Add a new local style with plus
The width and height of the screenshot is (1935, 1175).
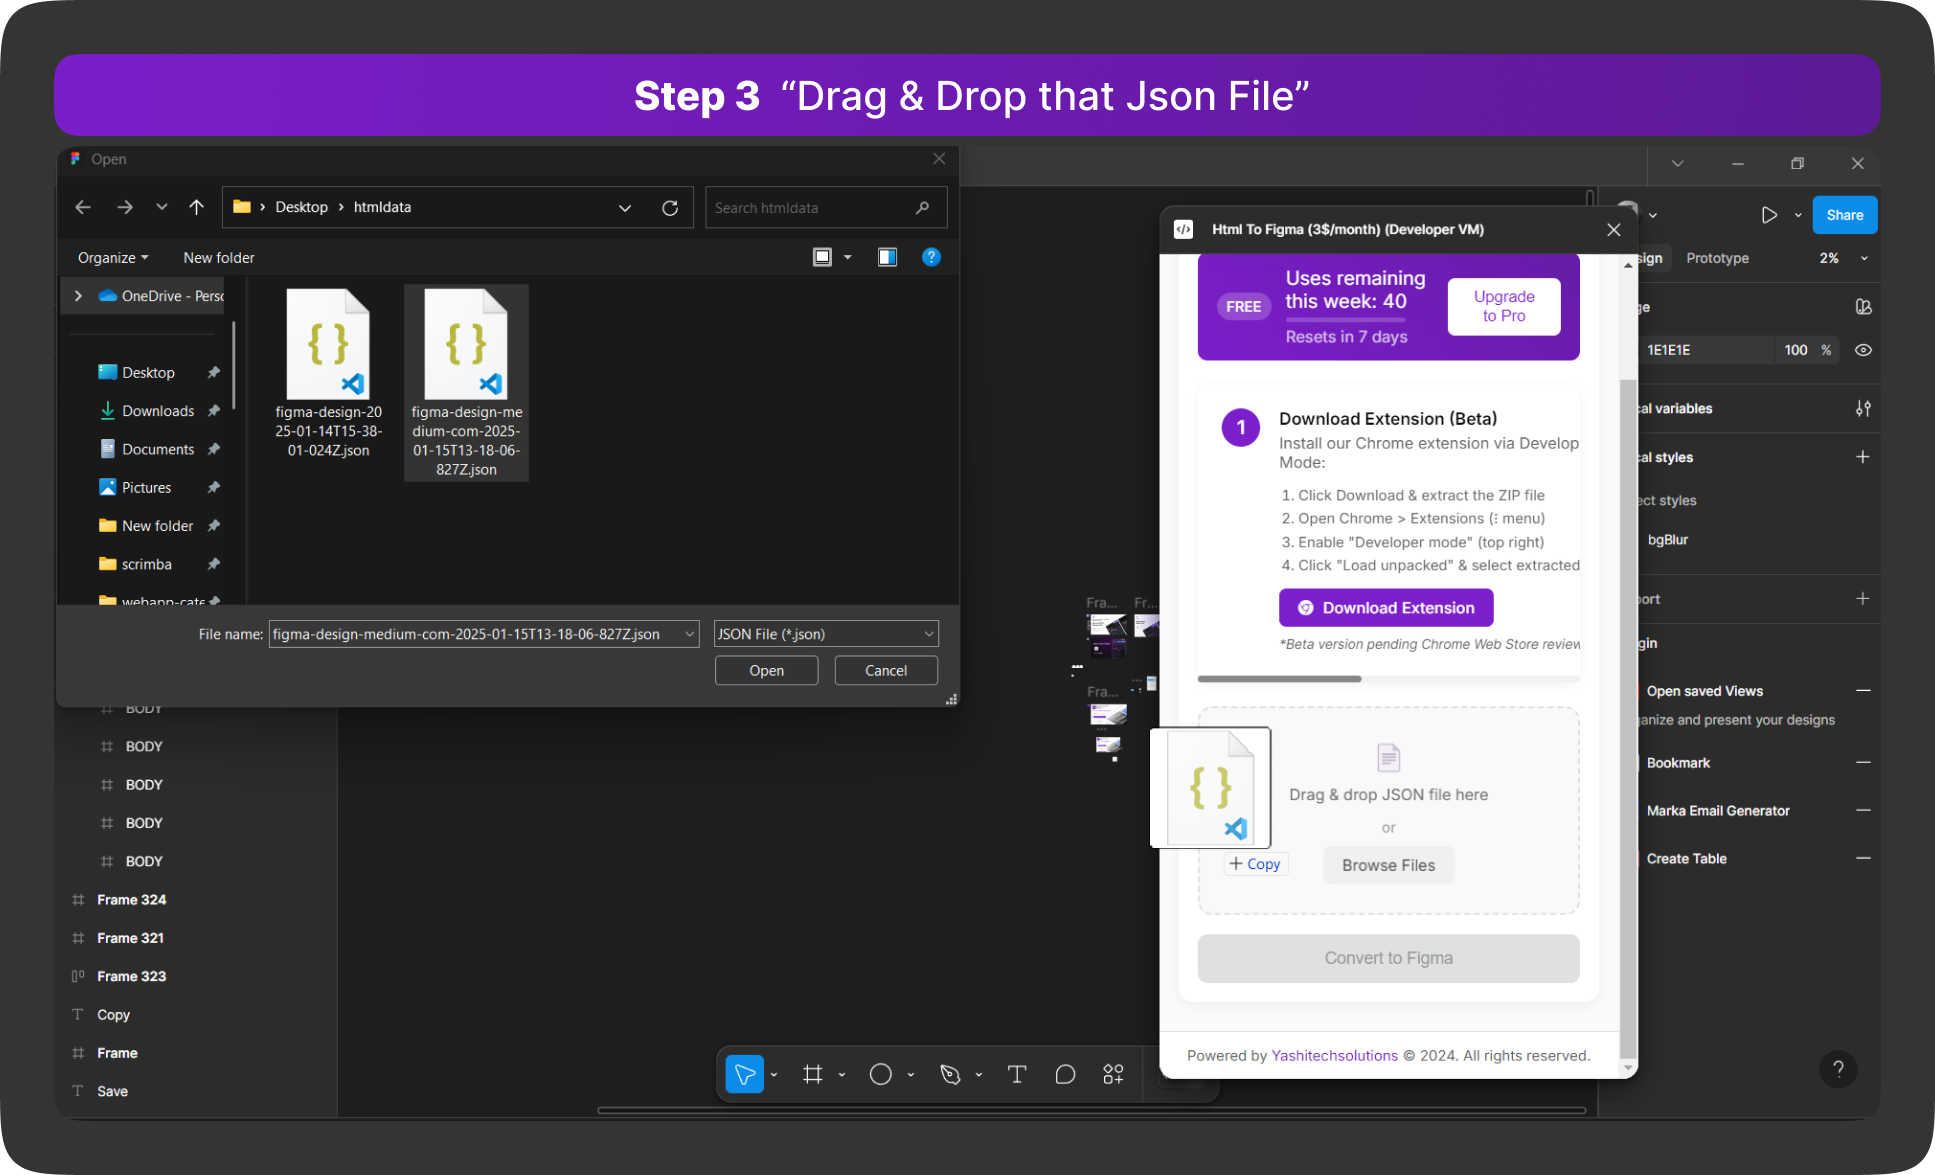click(x=1863, y=457)
